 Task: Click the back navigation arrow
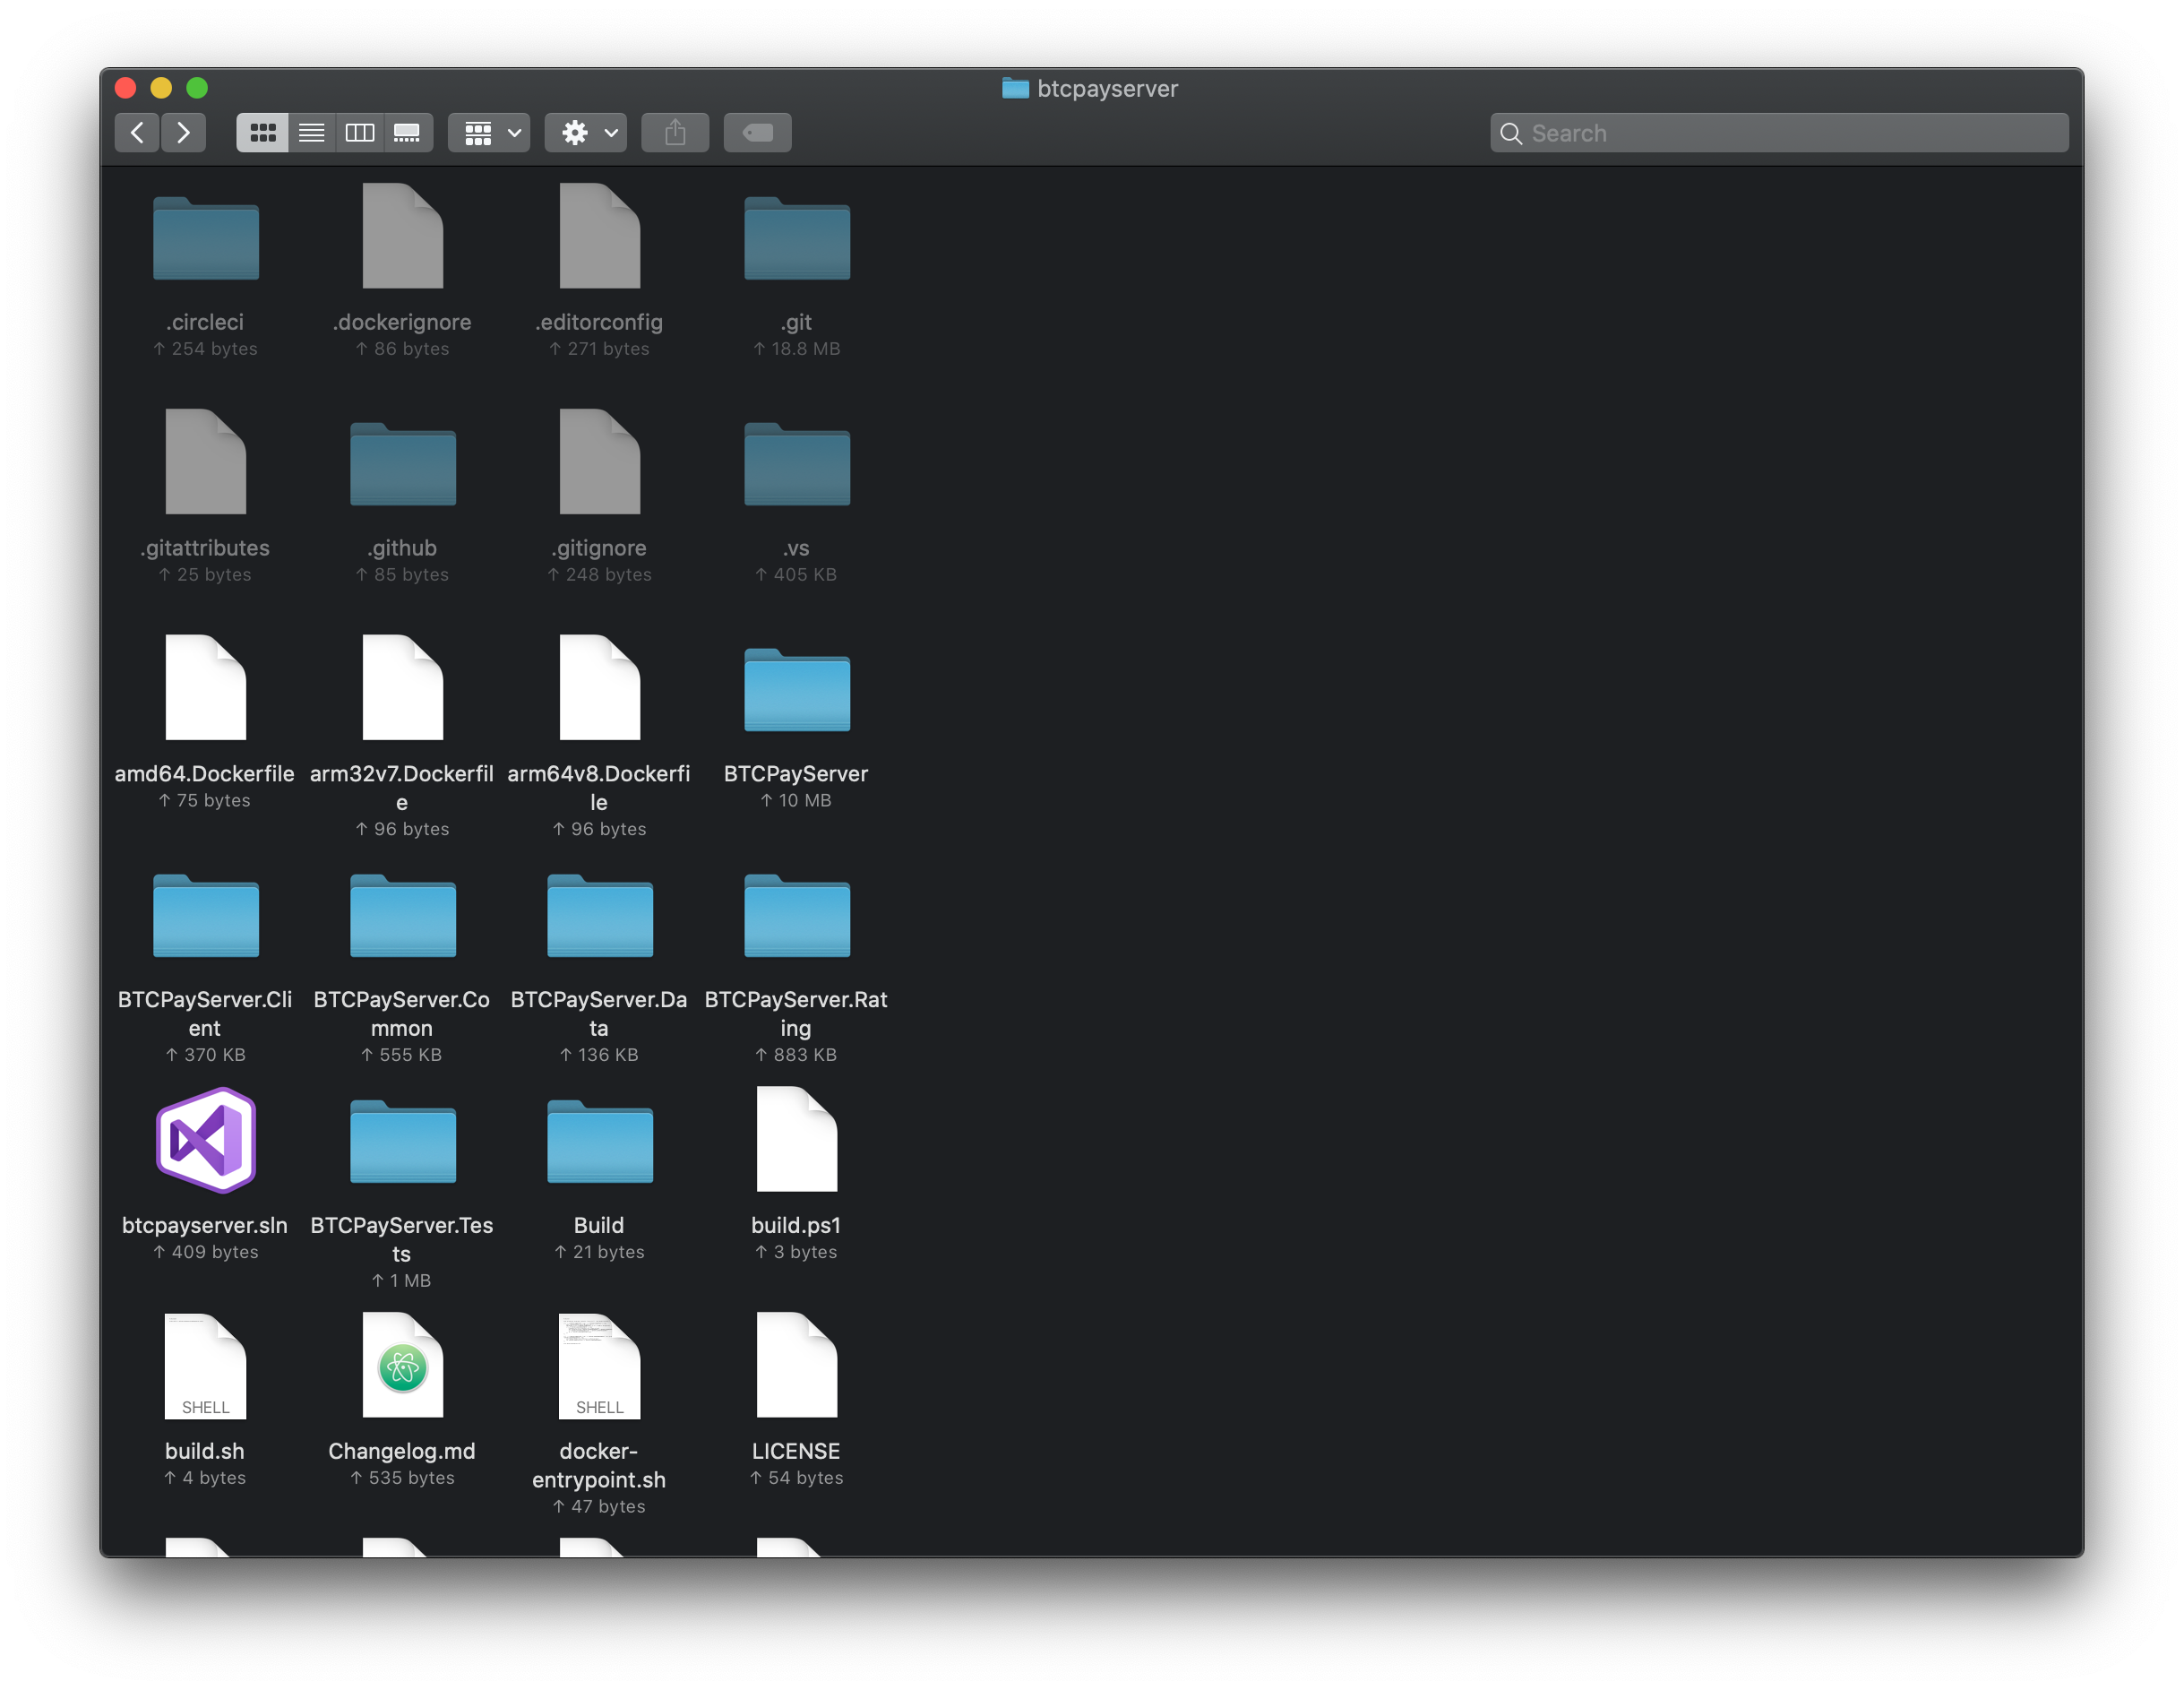click(137, 132)
